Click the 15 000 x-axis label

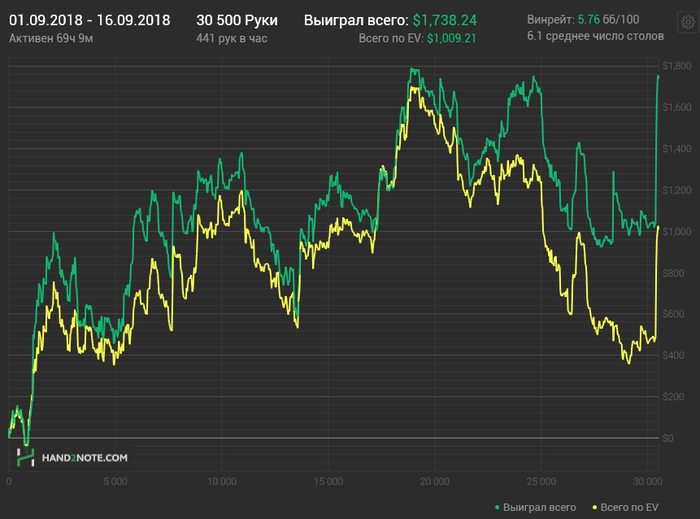328,482
